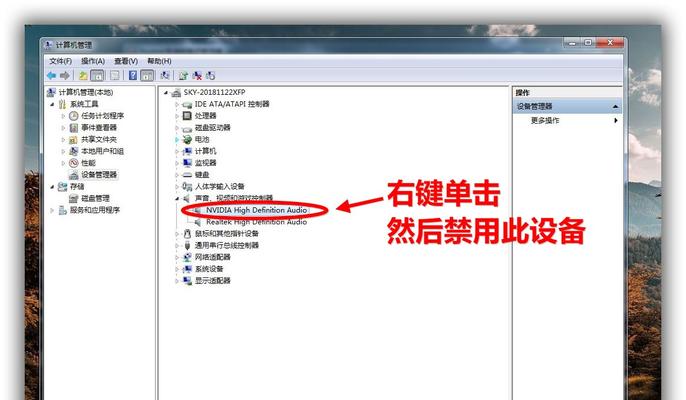Select 磁盘管理 under 存储

[x=95, y=199]
